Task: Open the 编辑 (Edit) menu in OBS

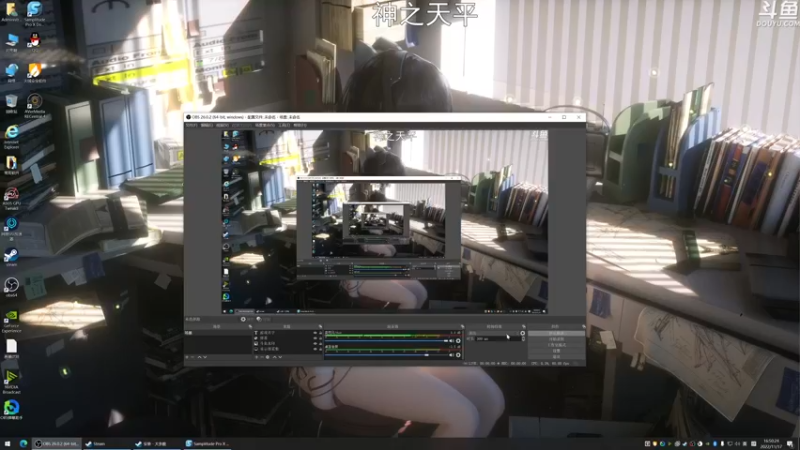Action: (207, 125)
